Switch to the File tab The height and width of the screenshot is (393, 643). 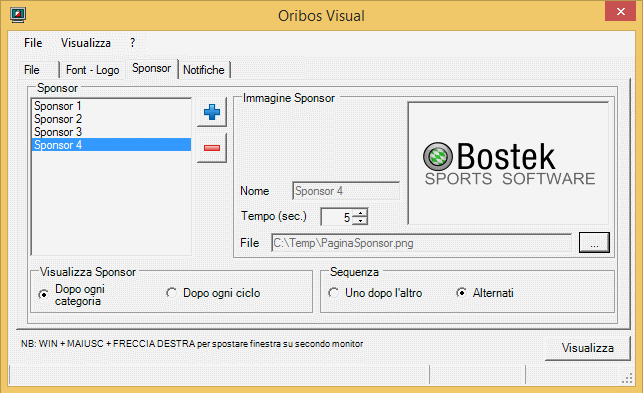tap(39, 70)
